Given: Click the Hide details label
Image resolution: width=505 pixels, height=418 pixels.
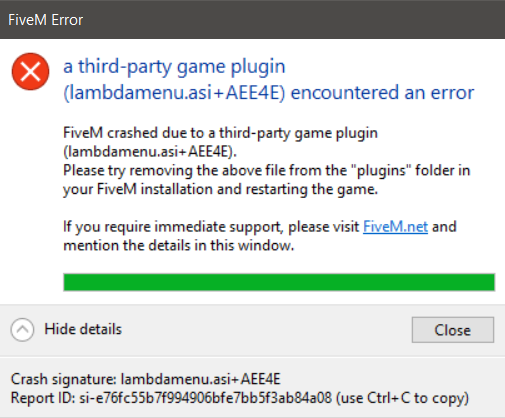Looking at the screenshot, I should coord(83,329).
